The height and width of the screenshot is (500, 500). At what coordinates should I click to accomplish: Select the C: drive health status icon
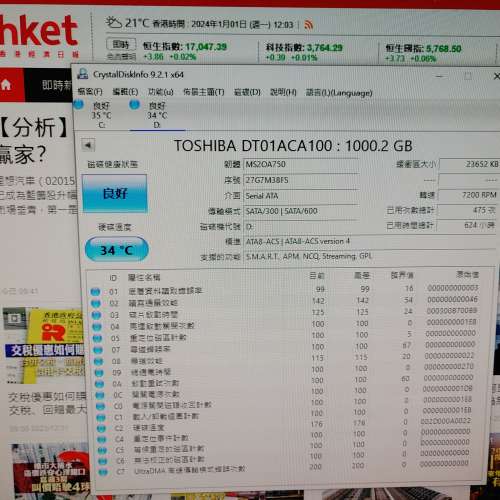click(x=78, y=105)
